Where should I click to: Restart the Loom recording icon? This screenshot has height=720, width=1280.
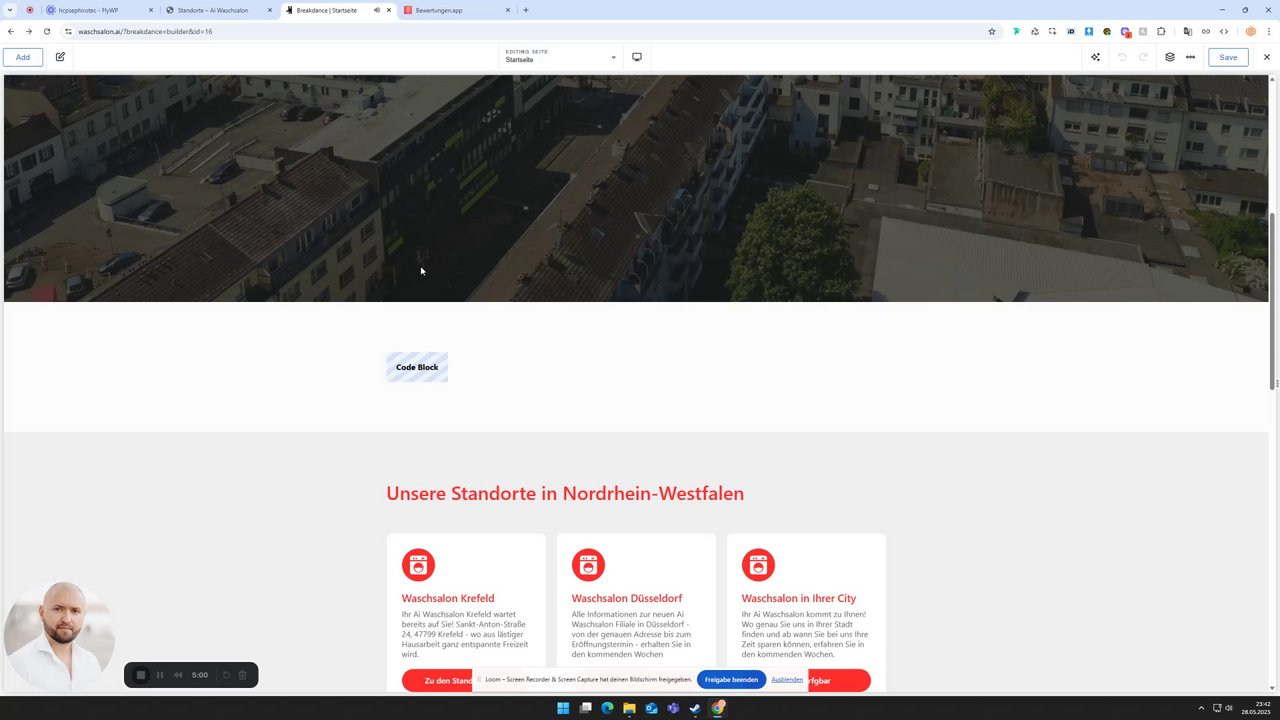226,675
